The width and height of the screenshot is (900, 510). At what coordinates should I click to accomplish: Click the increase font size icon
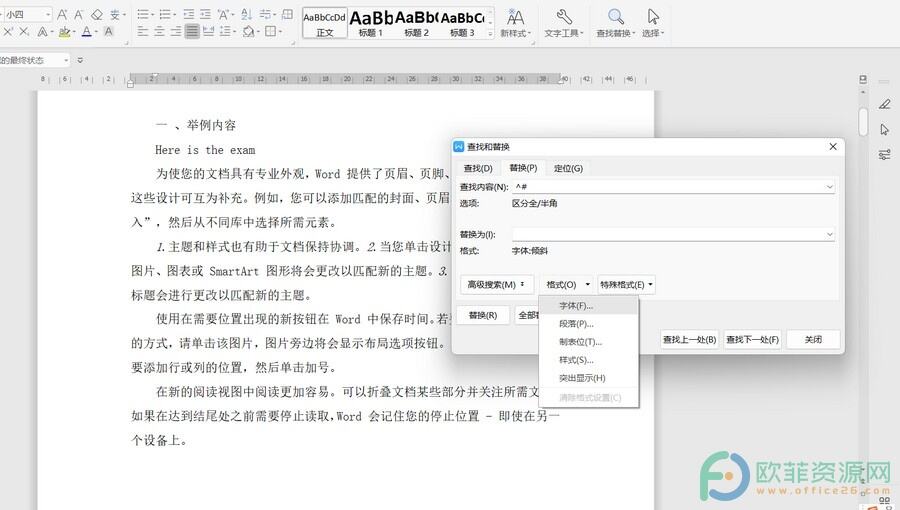click(x=62, y=14)
